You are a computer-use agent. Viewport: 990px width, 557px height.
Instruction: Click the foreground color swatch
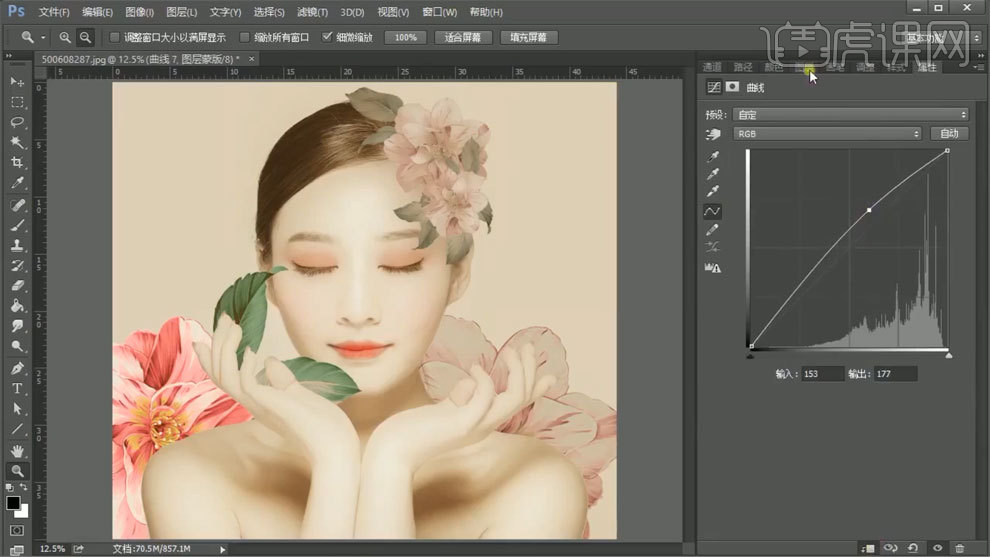[x=14, y=502]
